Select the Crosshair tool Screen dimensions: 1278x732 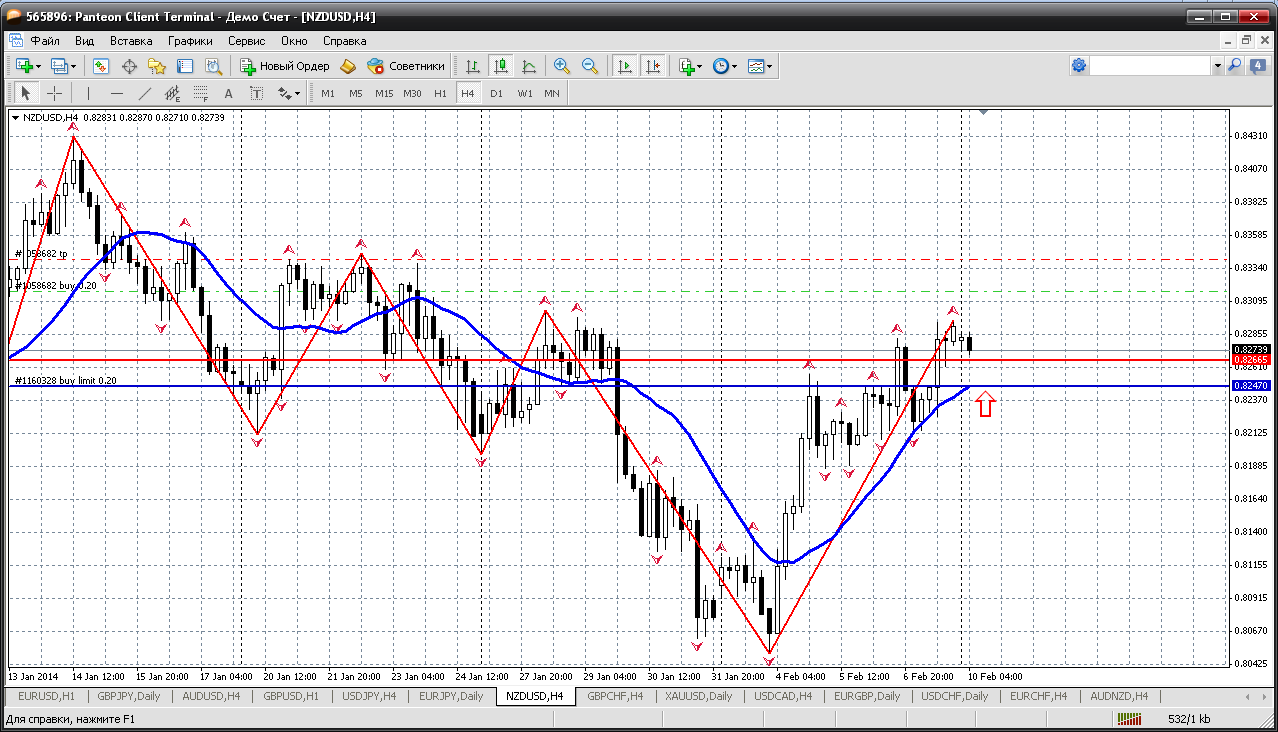coord(54,93)
